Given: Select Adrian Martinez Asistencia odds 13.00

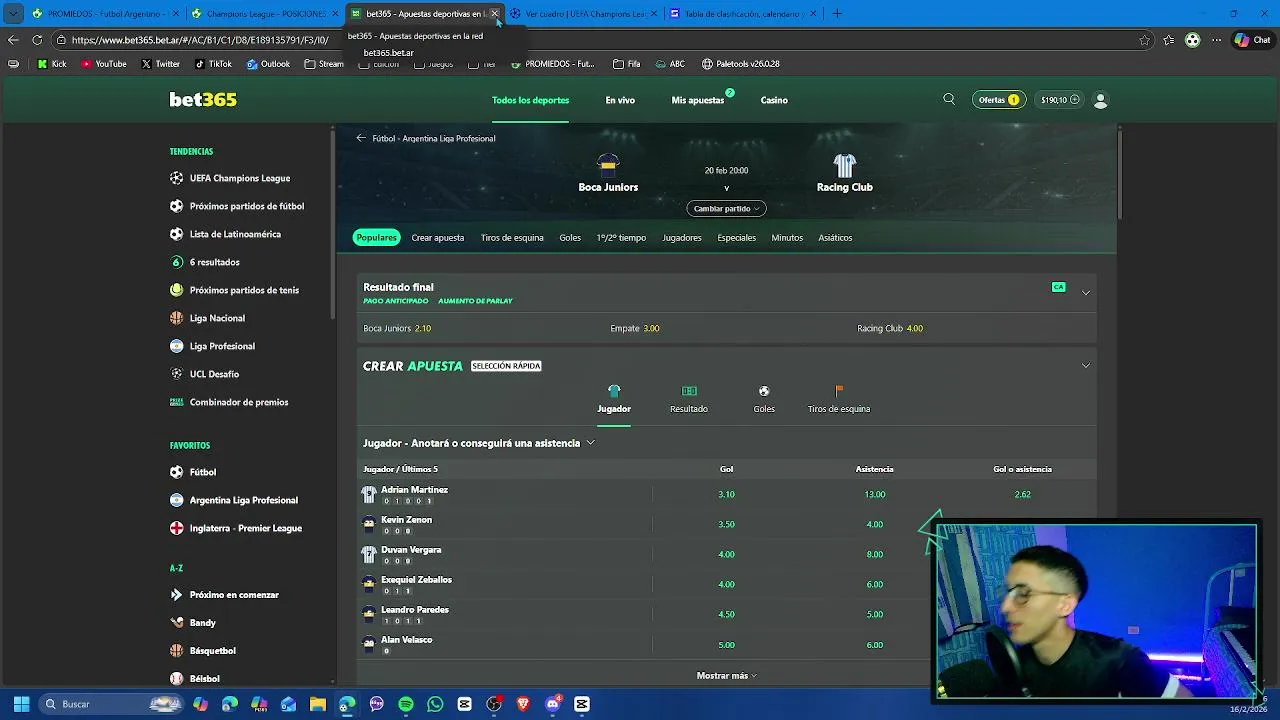Looking at the screenshot, I should pyautogui.click(x=875, y=494).
